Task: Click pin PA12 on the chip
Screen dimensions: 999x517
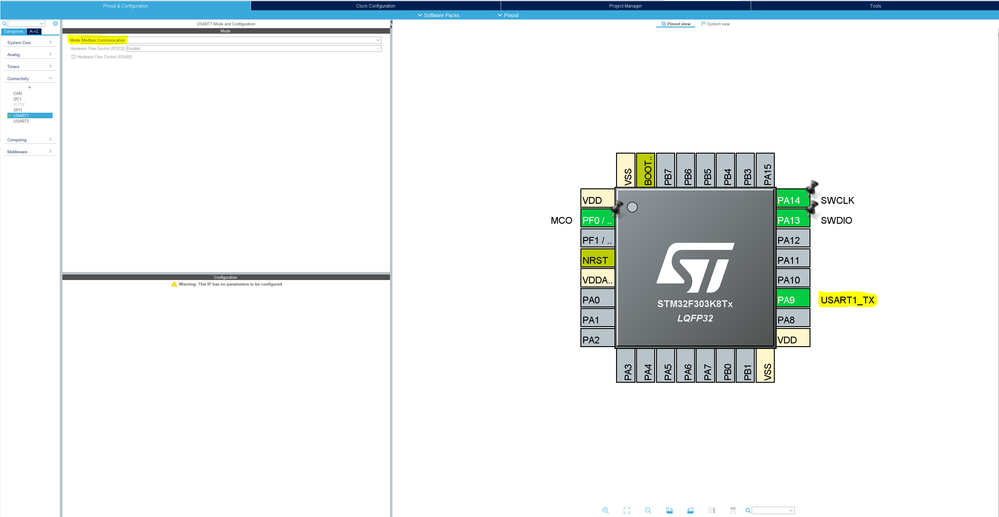Action: coord(793,239)
